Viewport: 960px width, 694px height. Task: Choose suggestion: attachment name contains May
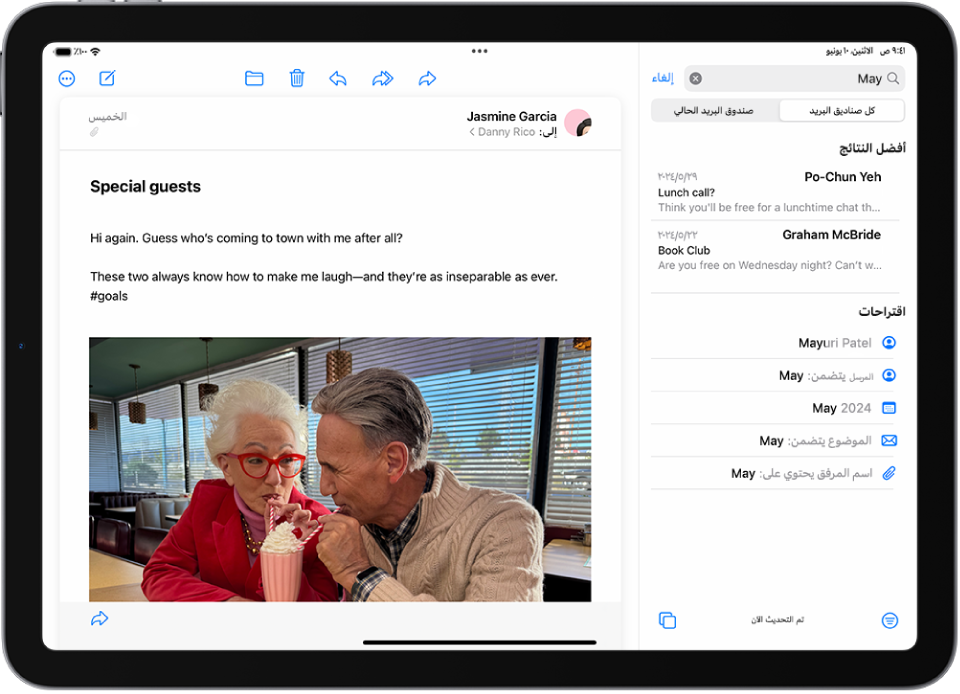click(774, 473)
